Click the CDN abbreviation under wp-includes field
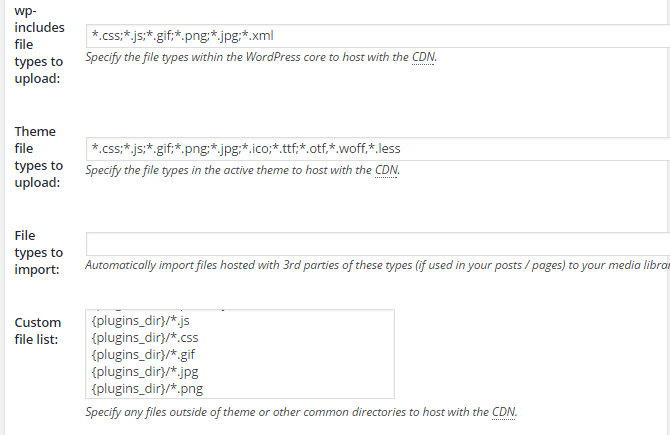 coord(423,57)
